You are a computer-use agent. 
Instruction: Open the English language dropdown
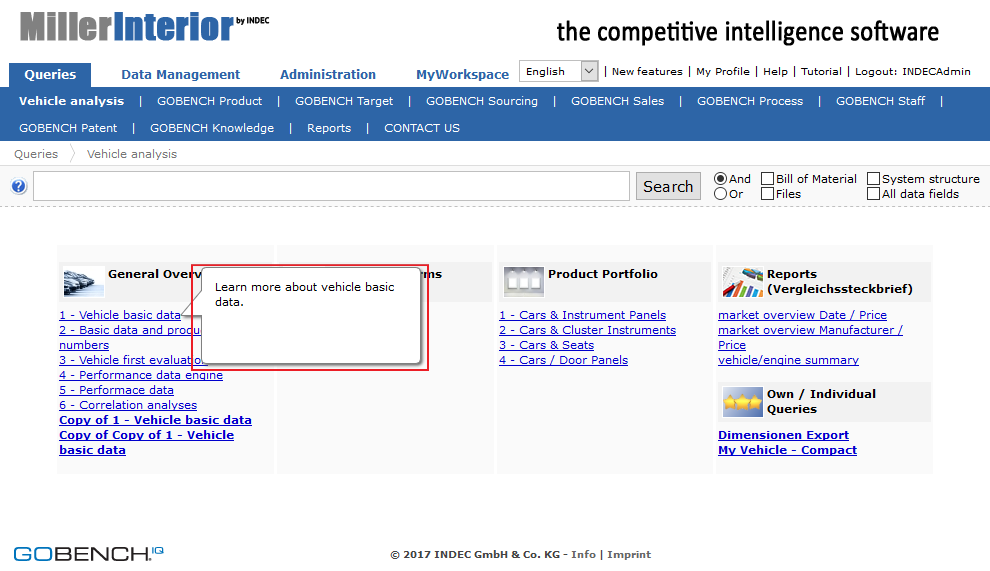(558, 71)
